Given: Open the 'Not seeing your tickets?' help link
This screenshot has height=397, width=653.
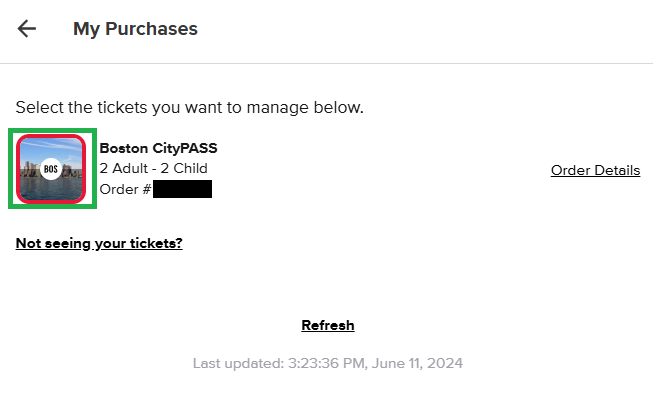Looking at the screenshot, I should click(99, 243).
